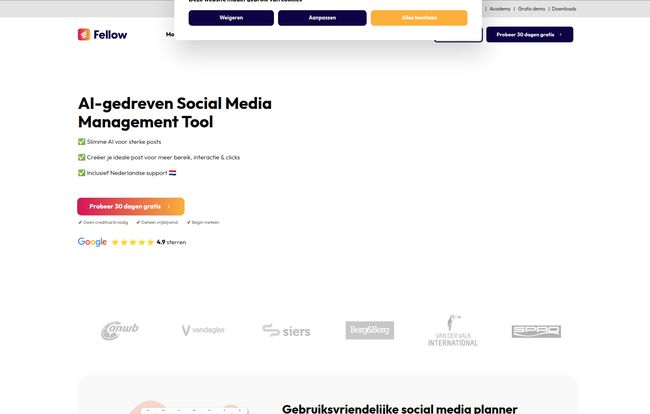Click the Berg&Berg customer logo

(370, 330)
